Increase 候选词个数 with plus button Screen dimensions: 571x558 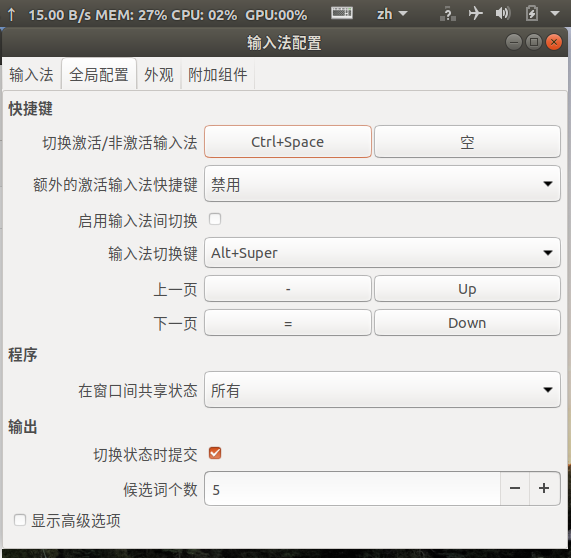tap(544, 488)
